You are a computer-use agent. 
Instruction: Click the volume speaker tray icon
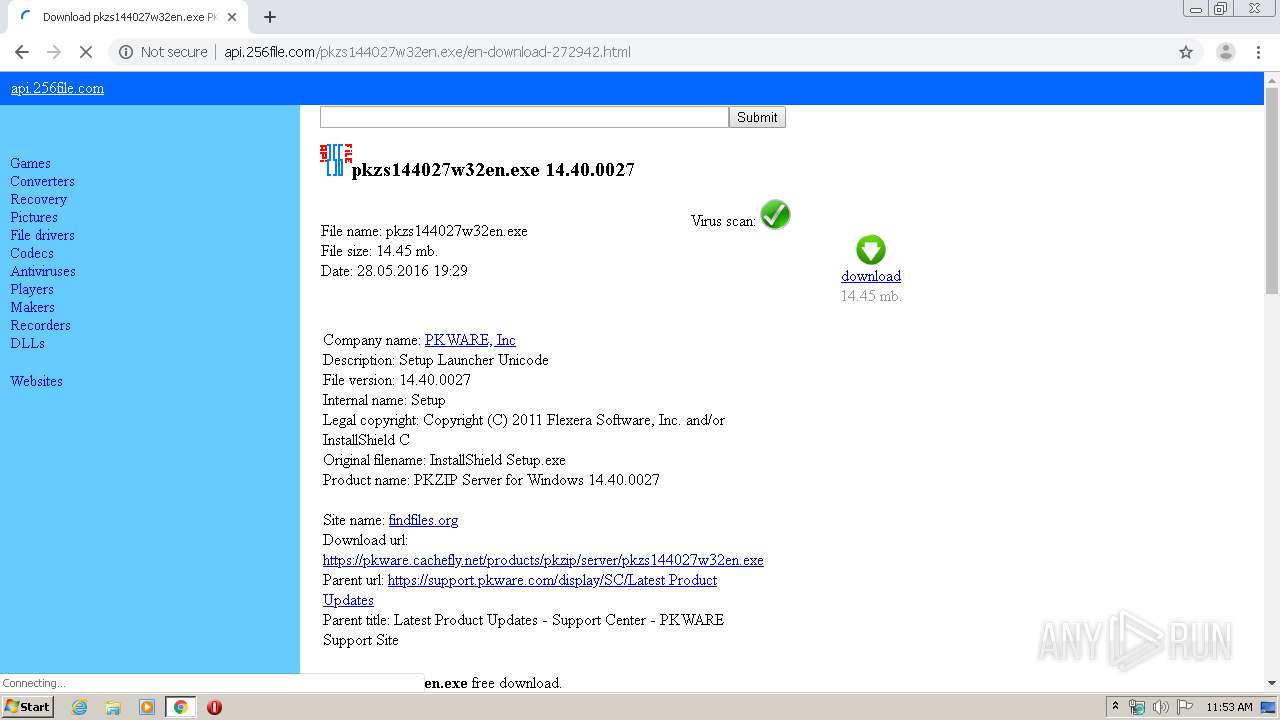point(1161,707)
